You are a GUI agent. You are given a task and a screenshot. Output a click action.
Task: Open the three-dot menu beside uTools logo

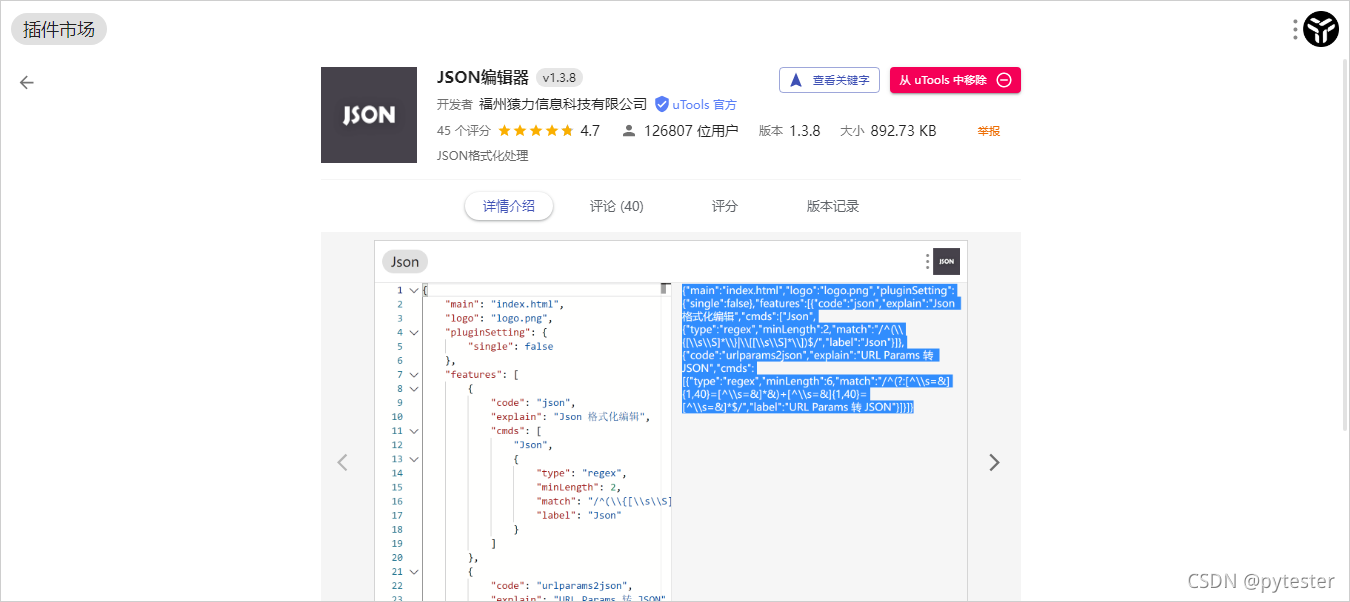1295,29
